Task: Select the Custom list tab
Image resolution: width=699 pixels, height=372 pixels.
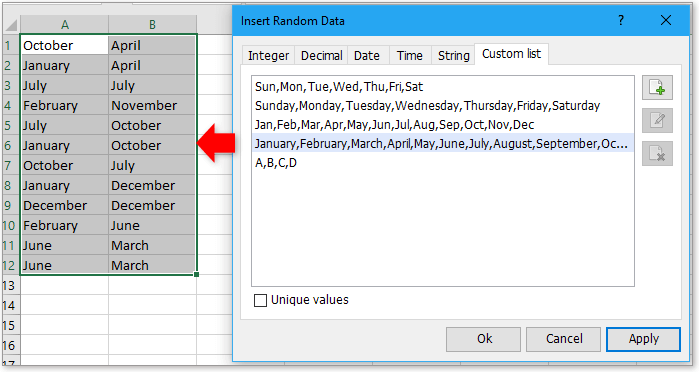Action: 511,54
